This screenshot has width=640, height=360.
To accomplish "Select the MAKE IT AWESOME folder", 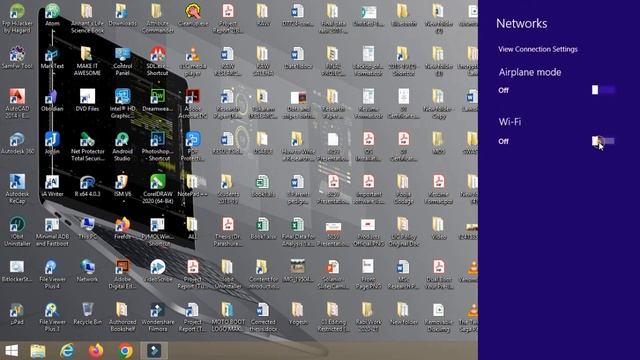I will pos(87,61).
